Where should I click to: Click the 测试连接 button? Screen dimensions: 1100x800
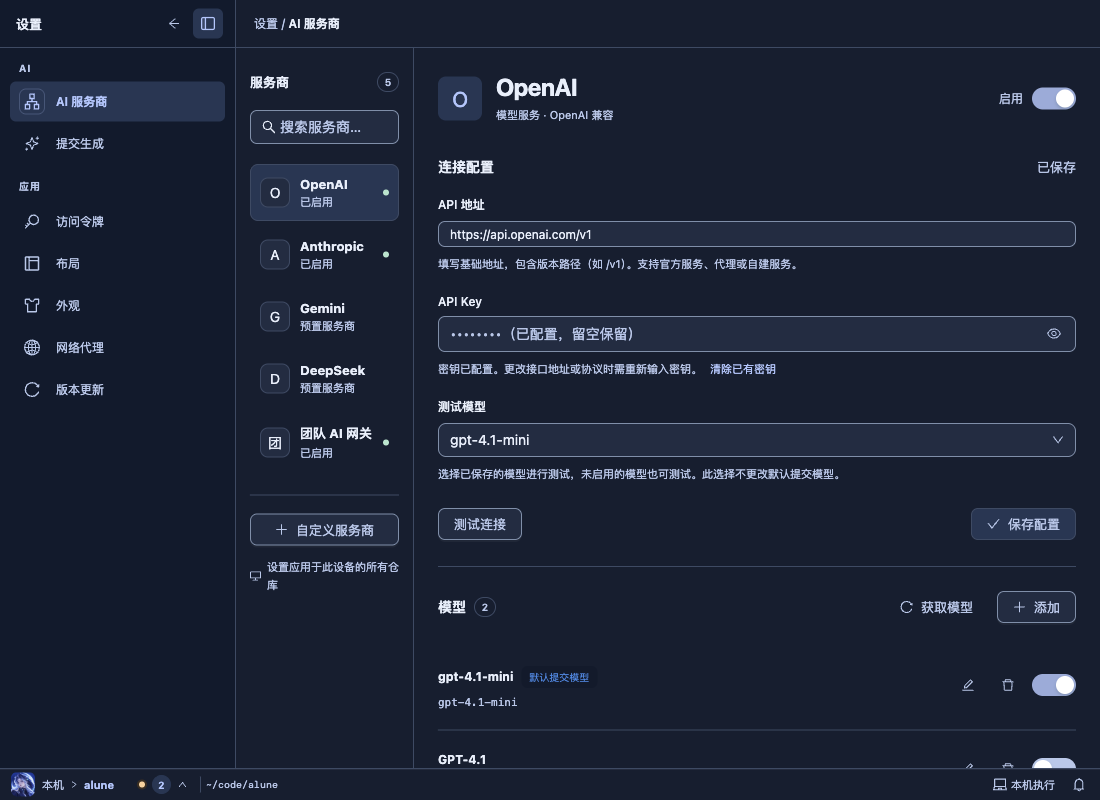480,524
